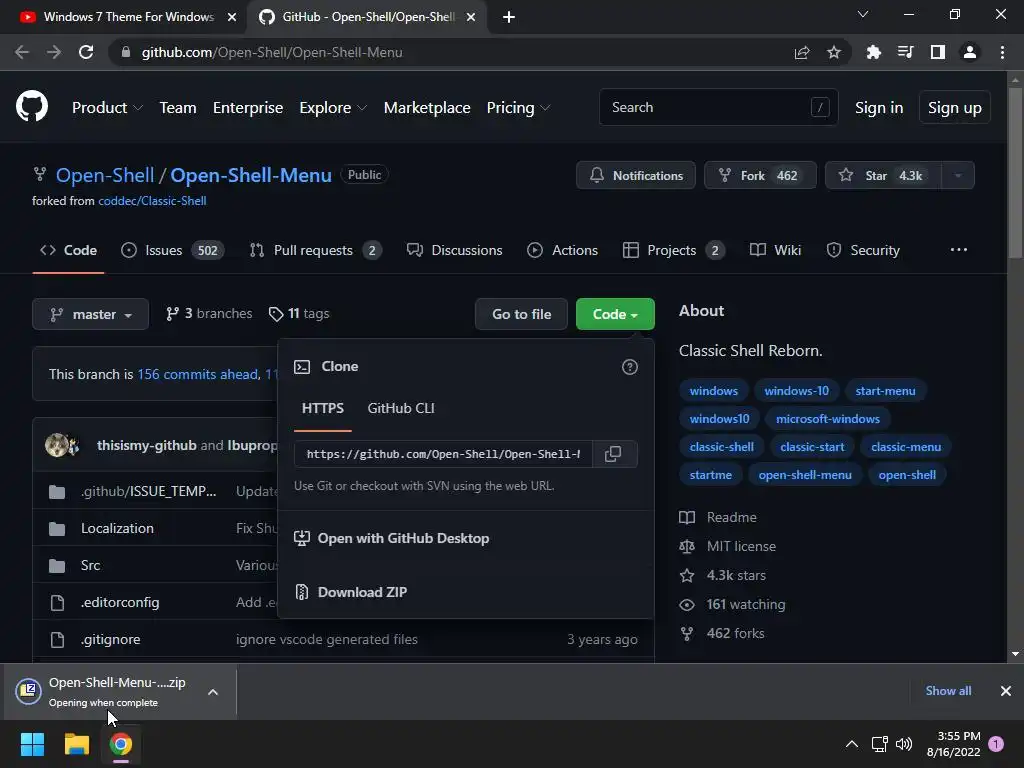Click the GitHub search field

(718, 107)
